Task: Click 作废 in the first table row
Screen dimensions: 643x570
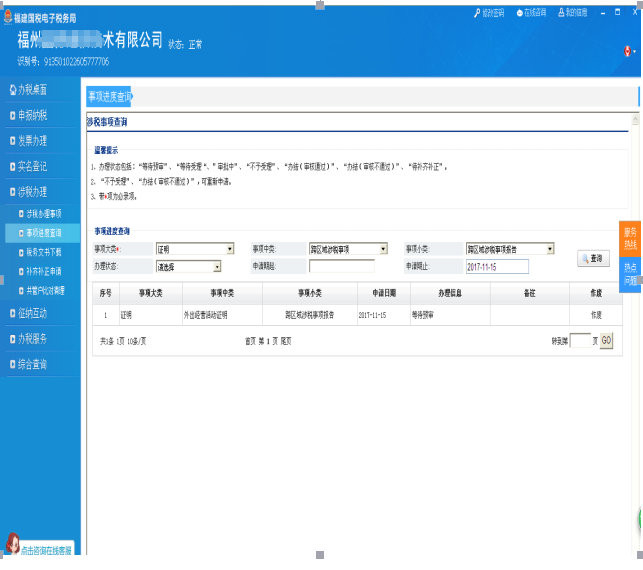Action: pyautogui.click(x=595, y=315)
